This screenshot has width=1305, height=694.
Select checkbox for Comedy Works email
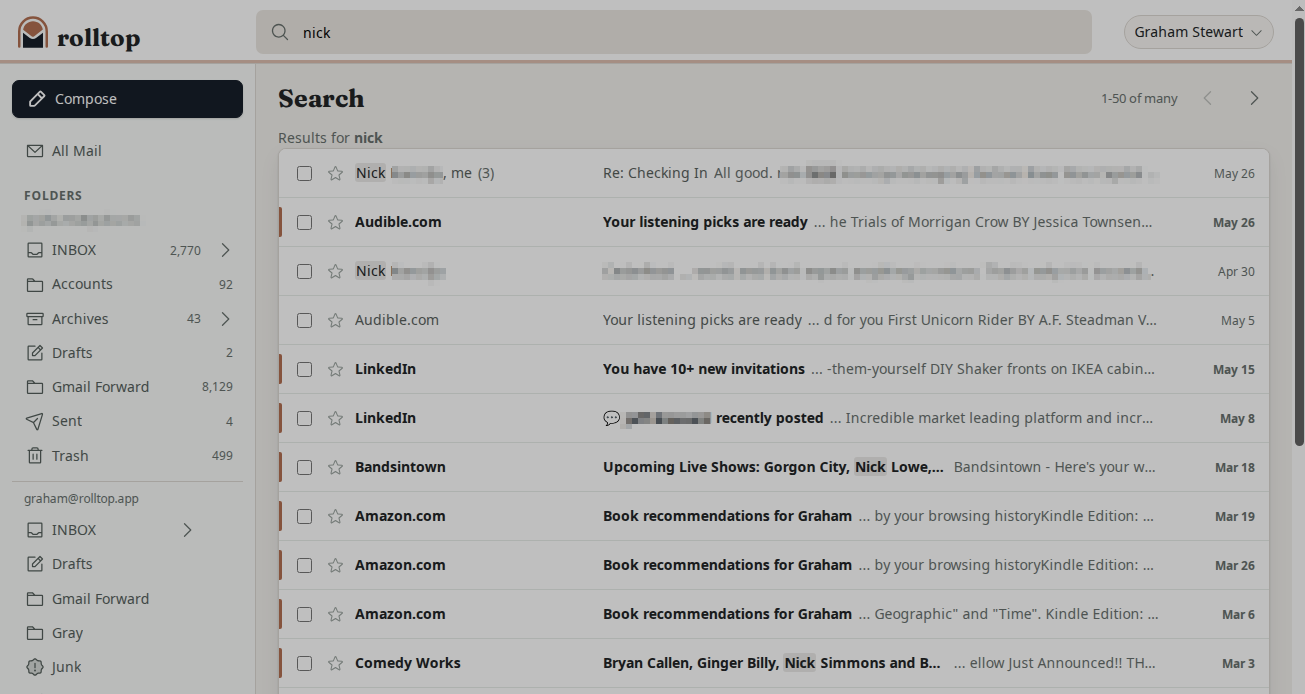tap(305, 663)
